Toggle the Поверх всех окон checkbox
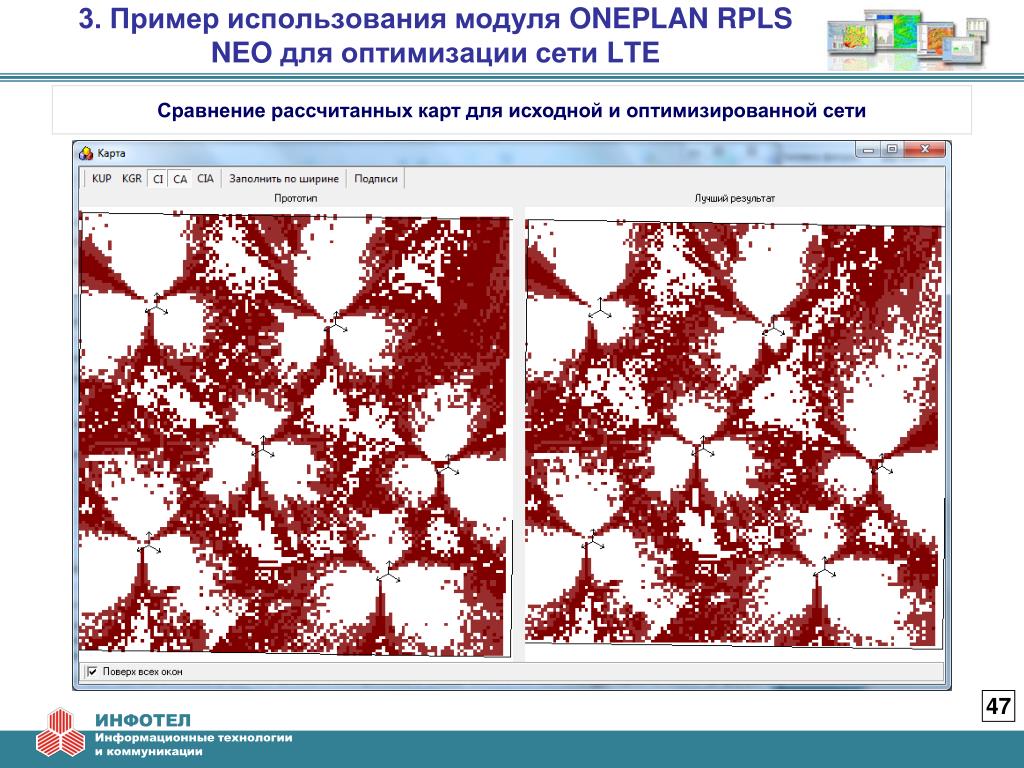The width and height of the screenshot is (1024, 768). [x=93, y=671]
